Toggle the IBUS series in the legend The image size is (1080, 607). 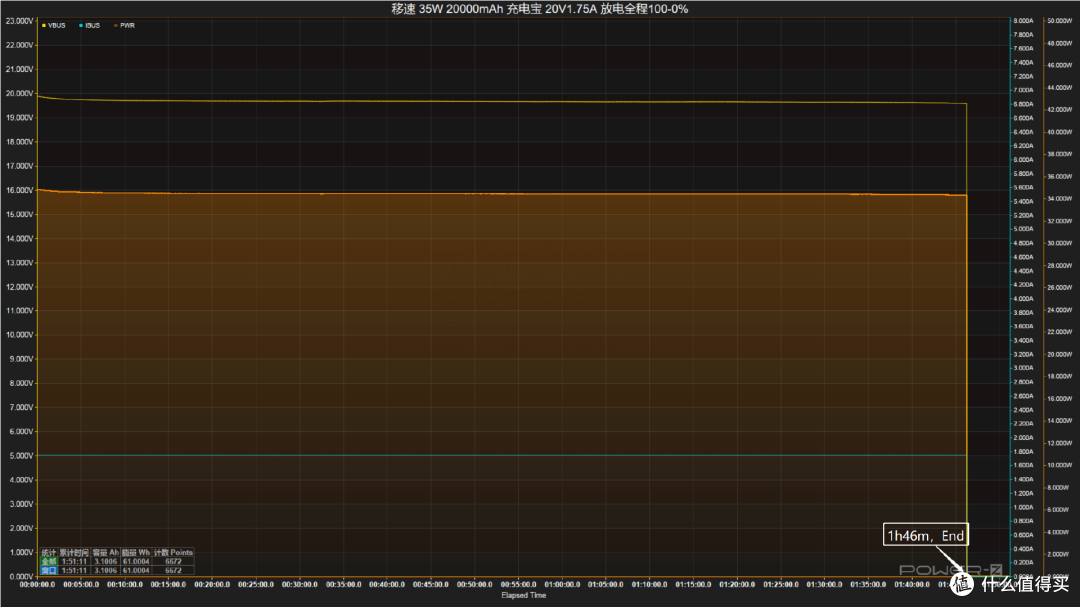click(90, 25)
